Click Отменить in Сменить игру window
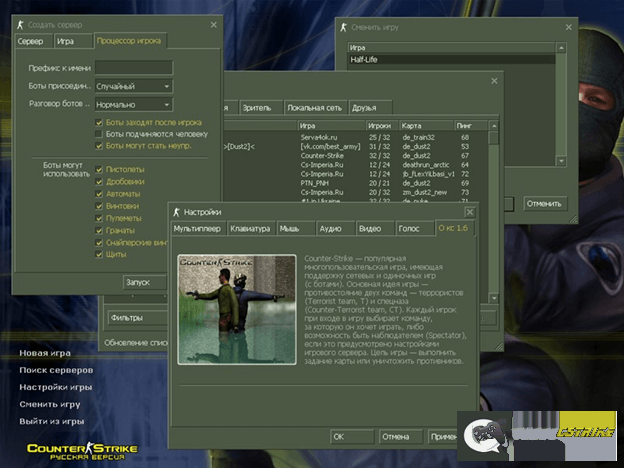The width and height of the screenshot is (624, 468). point(544,204)
